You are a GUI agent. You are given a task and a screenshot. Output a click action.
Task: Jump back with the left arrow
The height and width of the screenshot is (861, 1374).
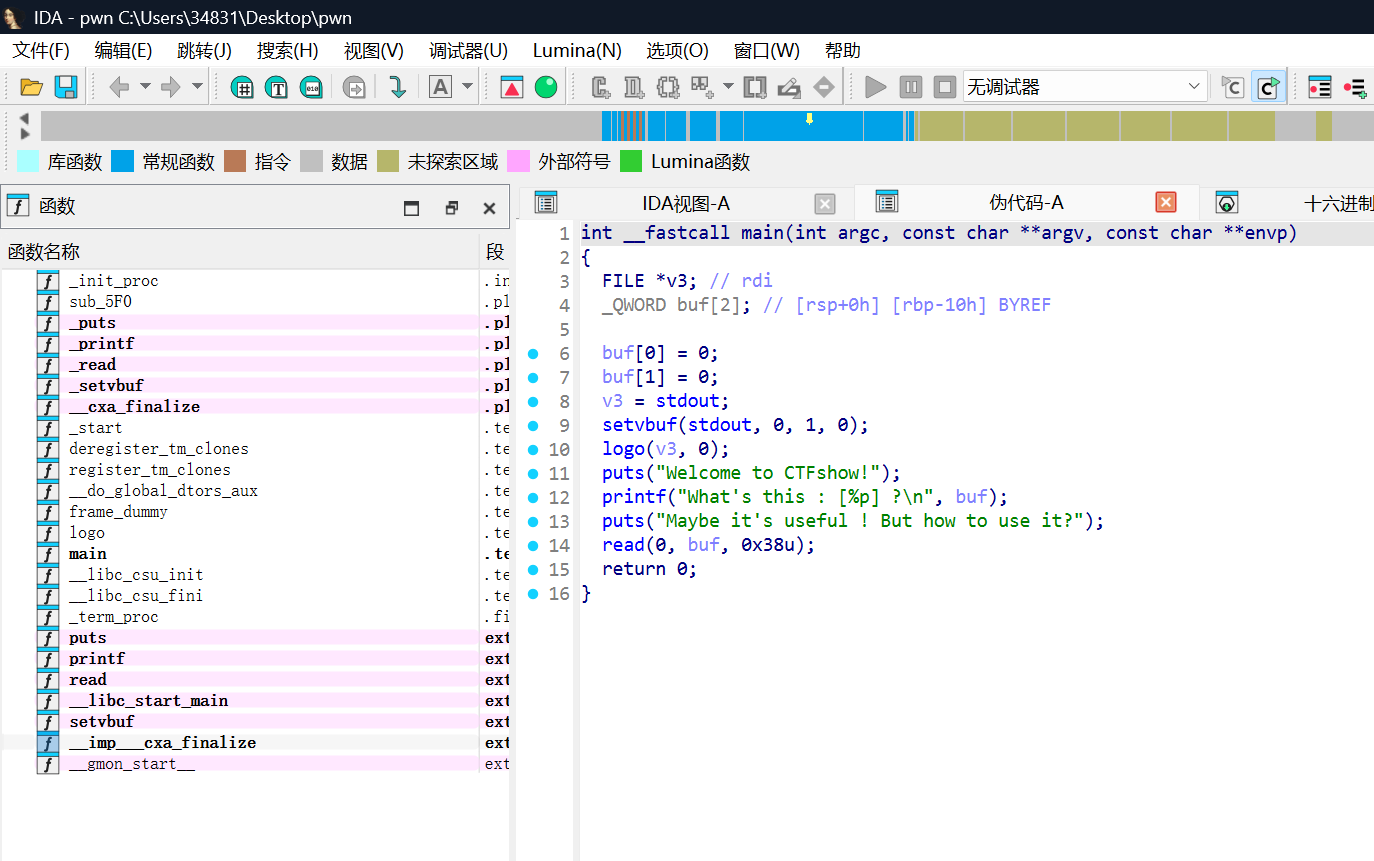point(119,87)
